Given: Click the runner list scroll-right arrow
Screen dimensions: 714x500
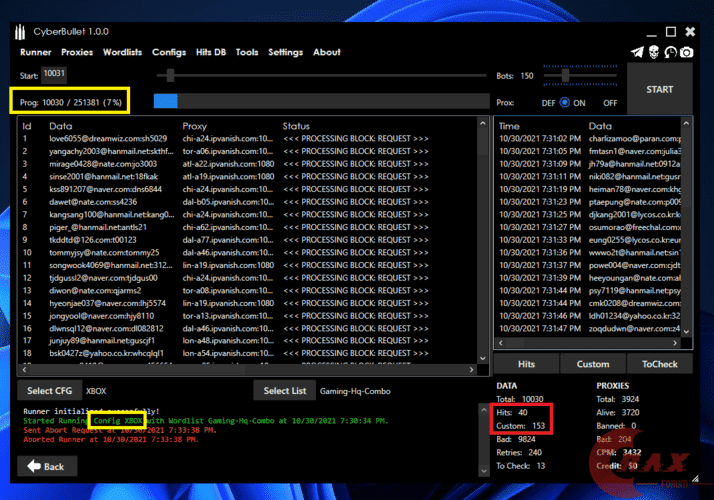Looking at the screenshot, I should point(471,370).
